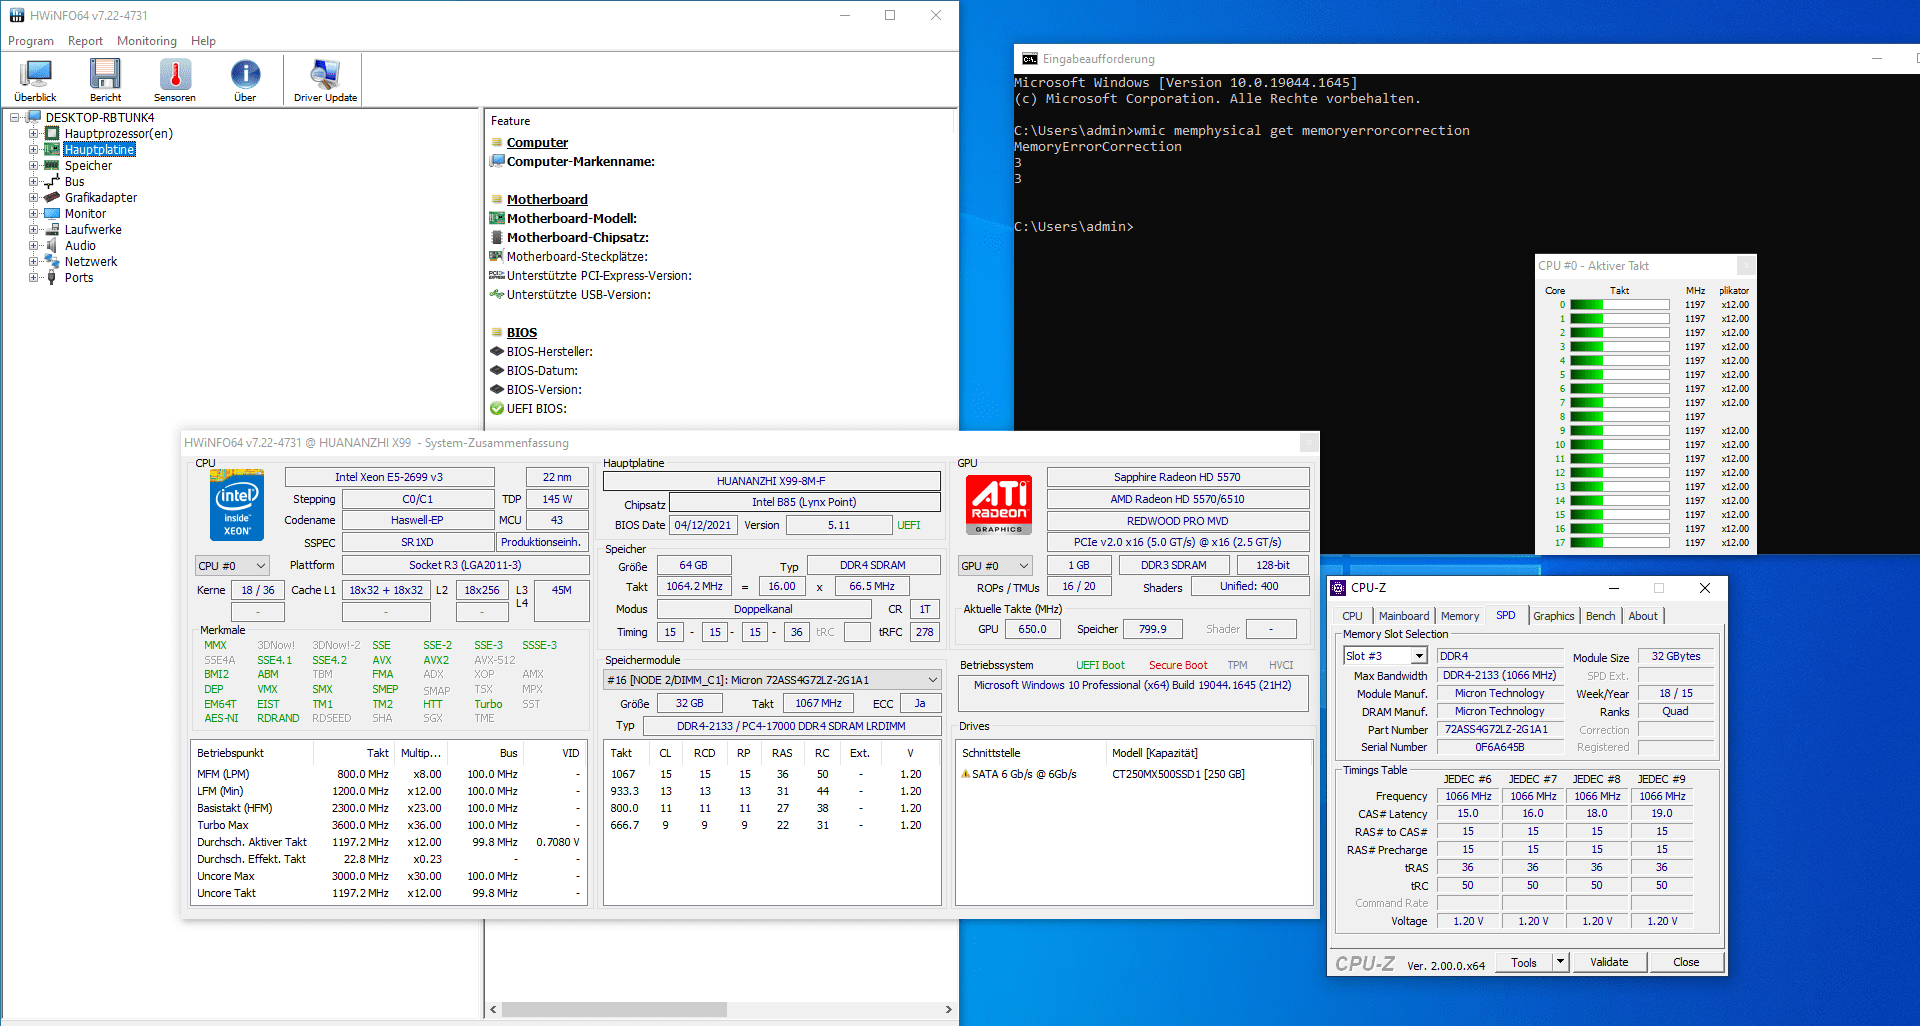Click the Laufwerke drive icon
Viewport: 1920px width, 1026px height.
[x=52, y=229]
